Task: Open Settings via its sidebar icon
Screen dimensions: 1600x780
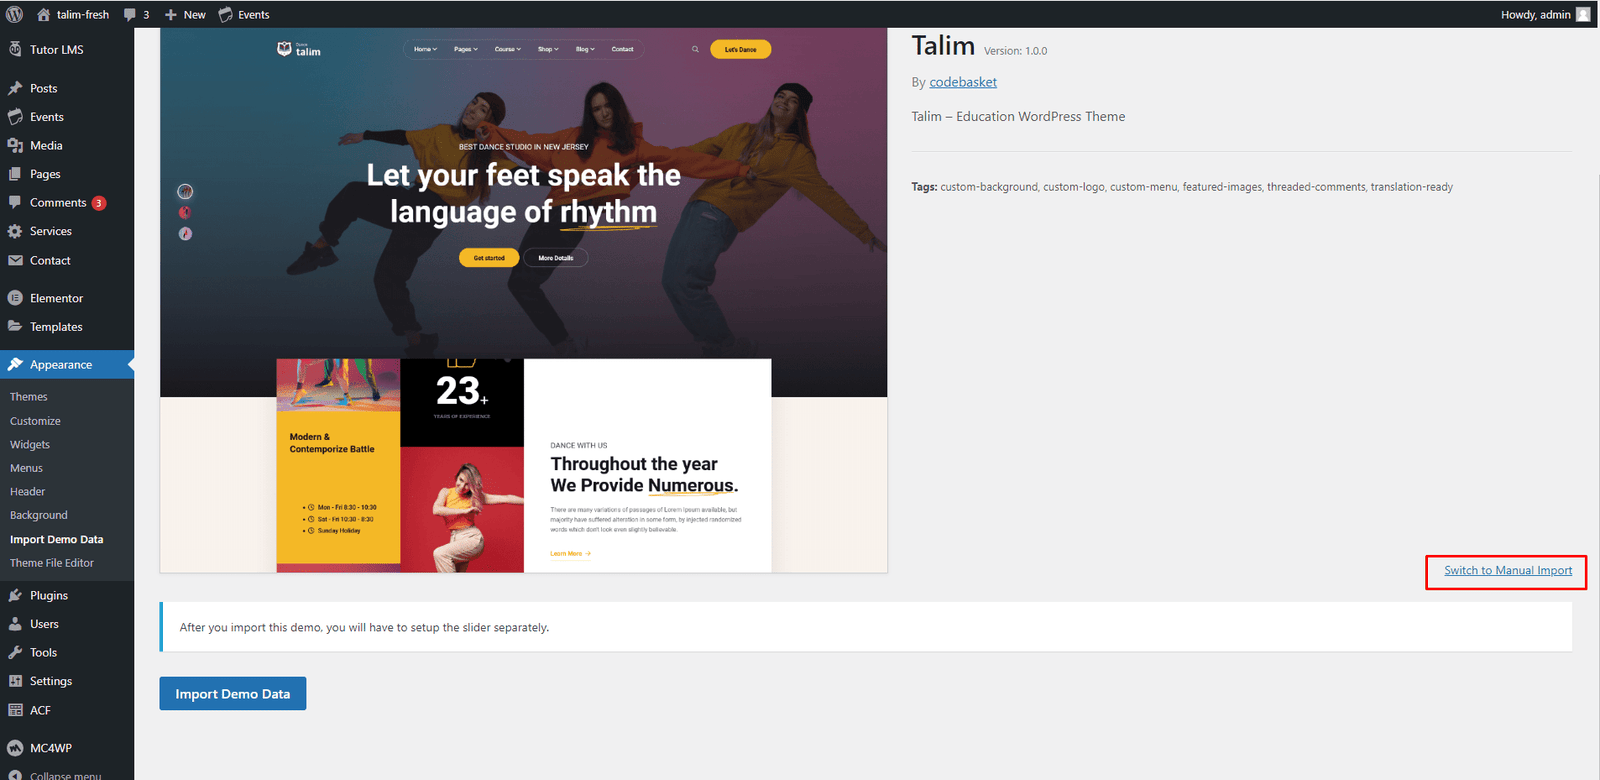Action: pos(15,681)
